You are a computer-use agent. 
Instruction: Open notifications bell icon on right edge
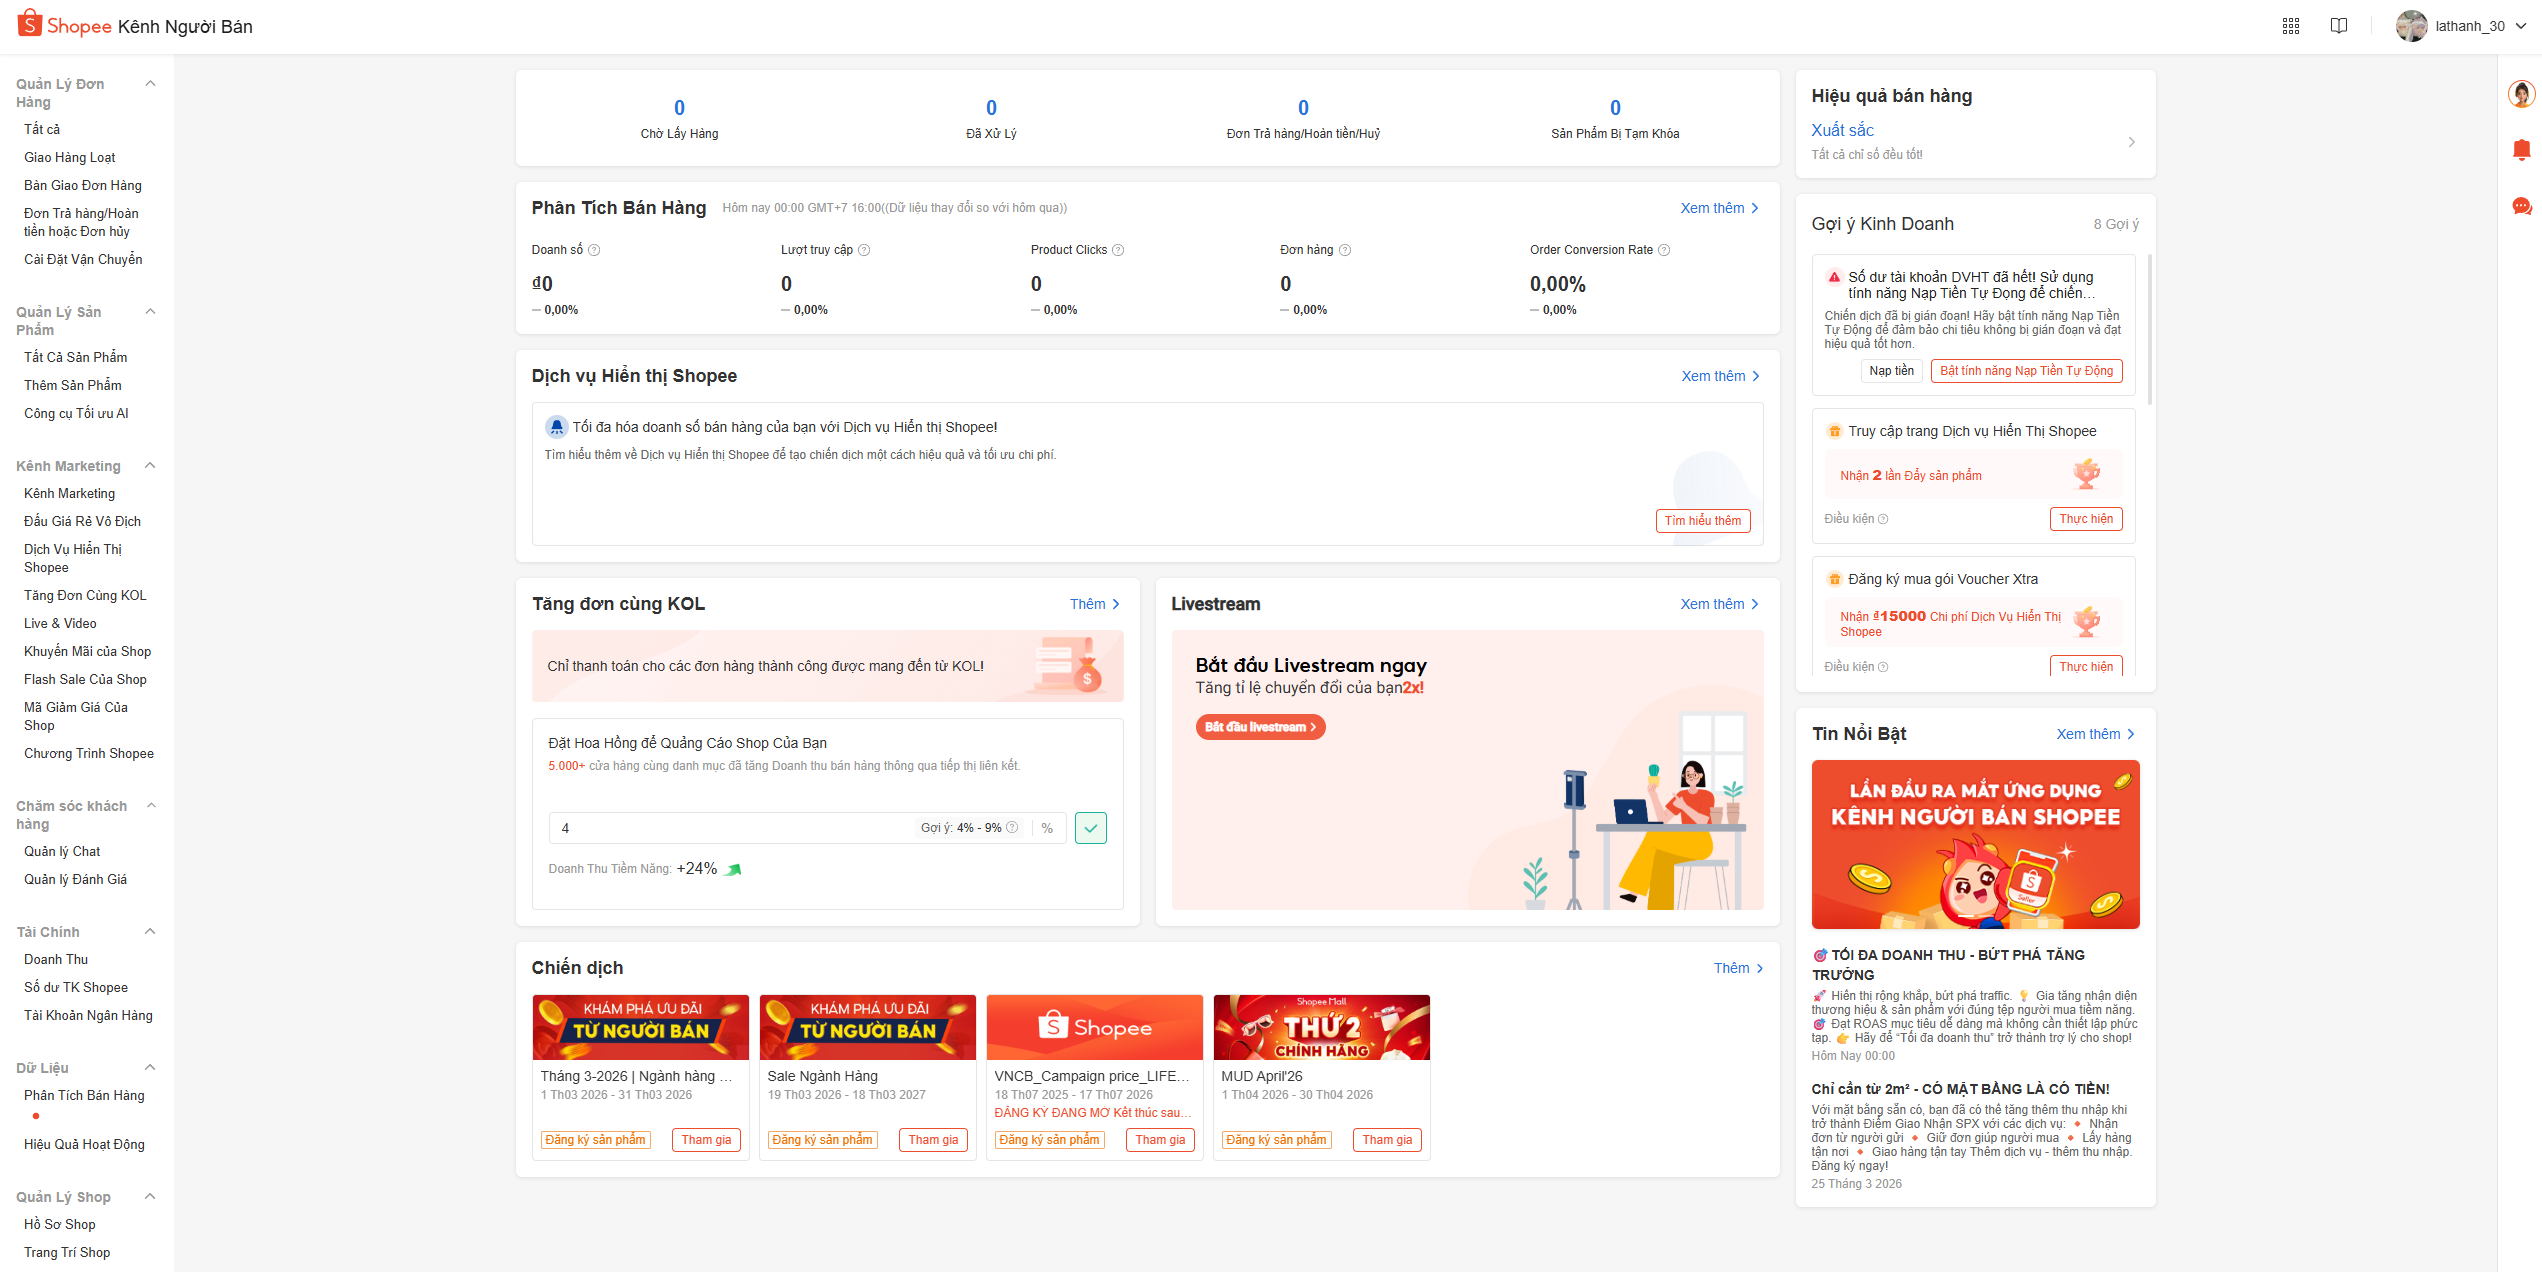(x=2521, y=150)
